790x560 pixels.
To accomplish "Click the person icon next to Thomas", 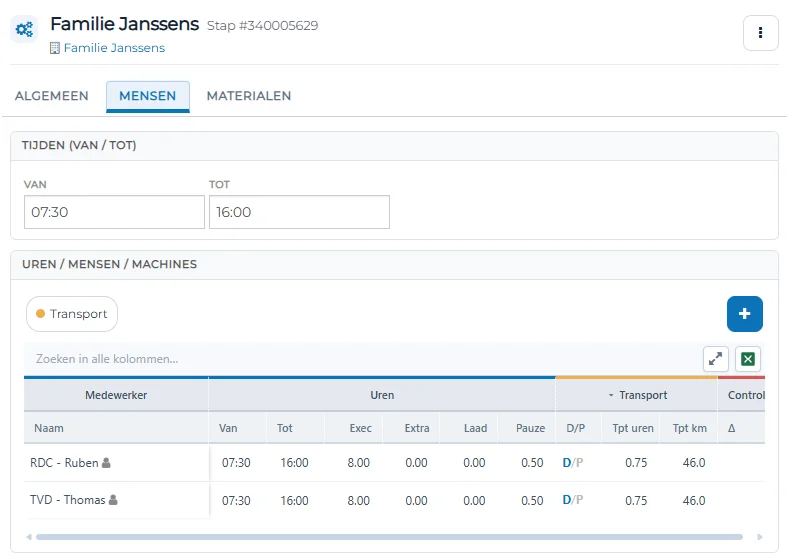I will (x=113, y=500).
